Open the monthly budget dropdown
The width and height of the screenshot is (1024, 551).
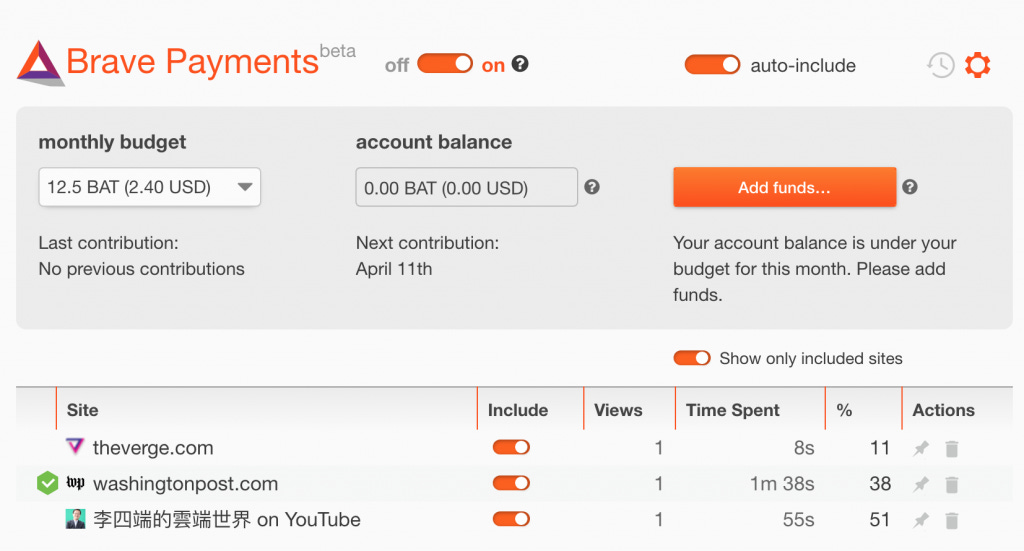click(x=150, y=187)
